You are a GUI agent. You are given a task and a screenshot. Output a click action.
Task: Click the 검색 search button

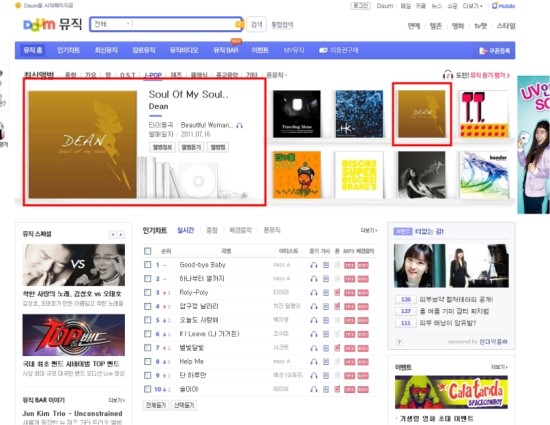click(256, 24)
